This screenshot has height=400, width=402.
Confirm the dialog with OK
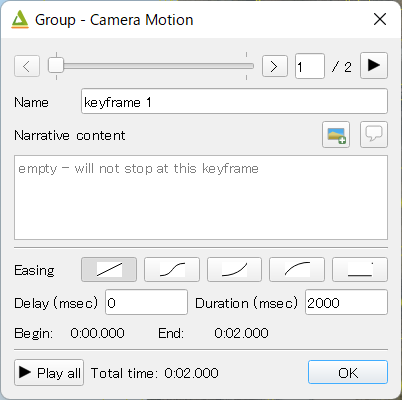[x=348, y=372]
